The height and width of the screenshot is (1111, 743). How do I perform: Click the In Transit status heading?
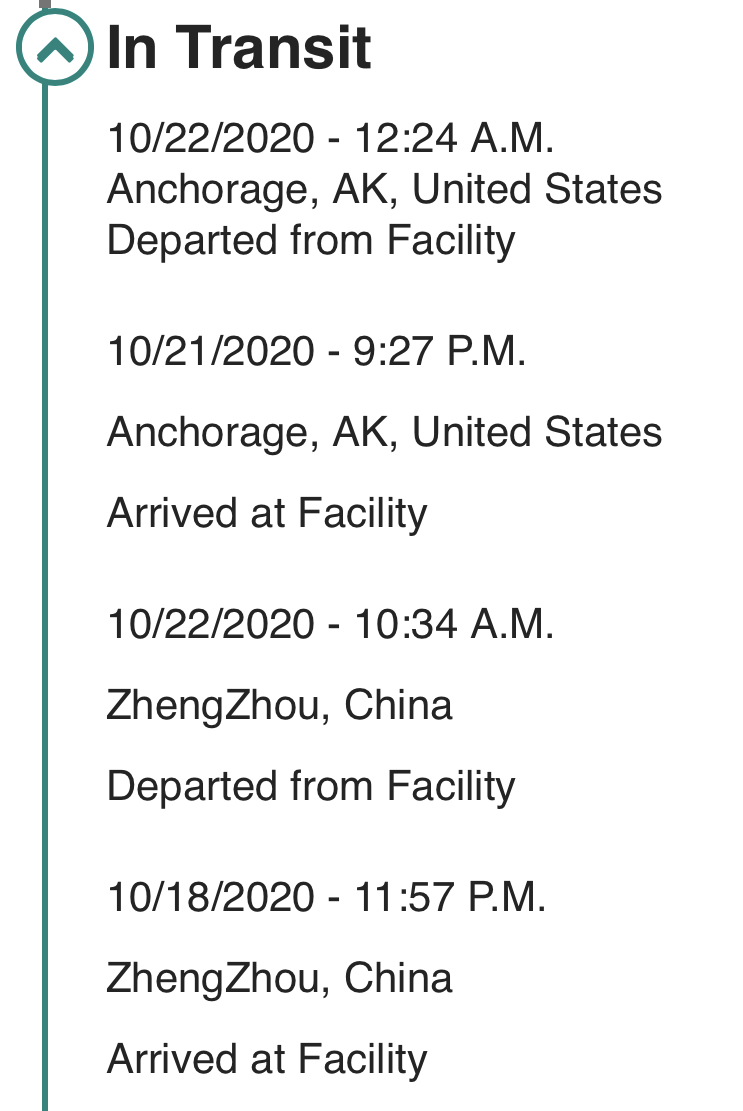pyautogui.click(x=239, y=47)
